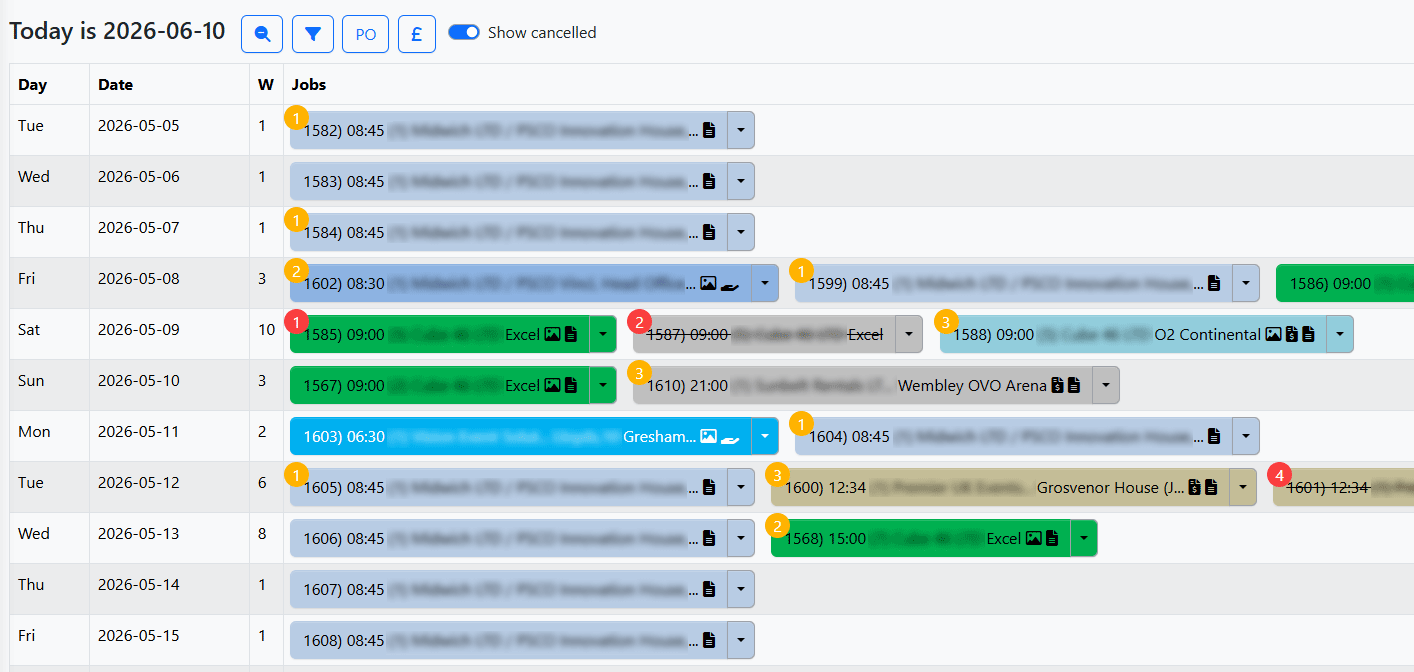Open the search zoom-out tool button
1414x672 pixels.
pos(262,34)
